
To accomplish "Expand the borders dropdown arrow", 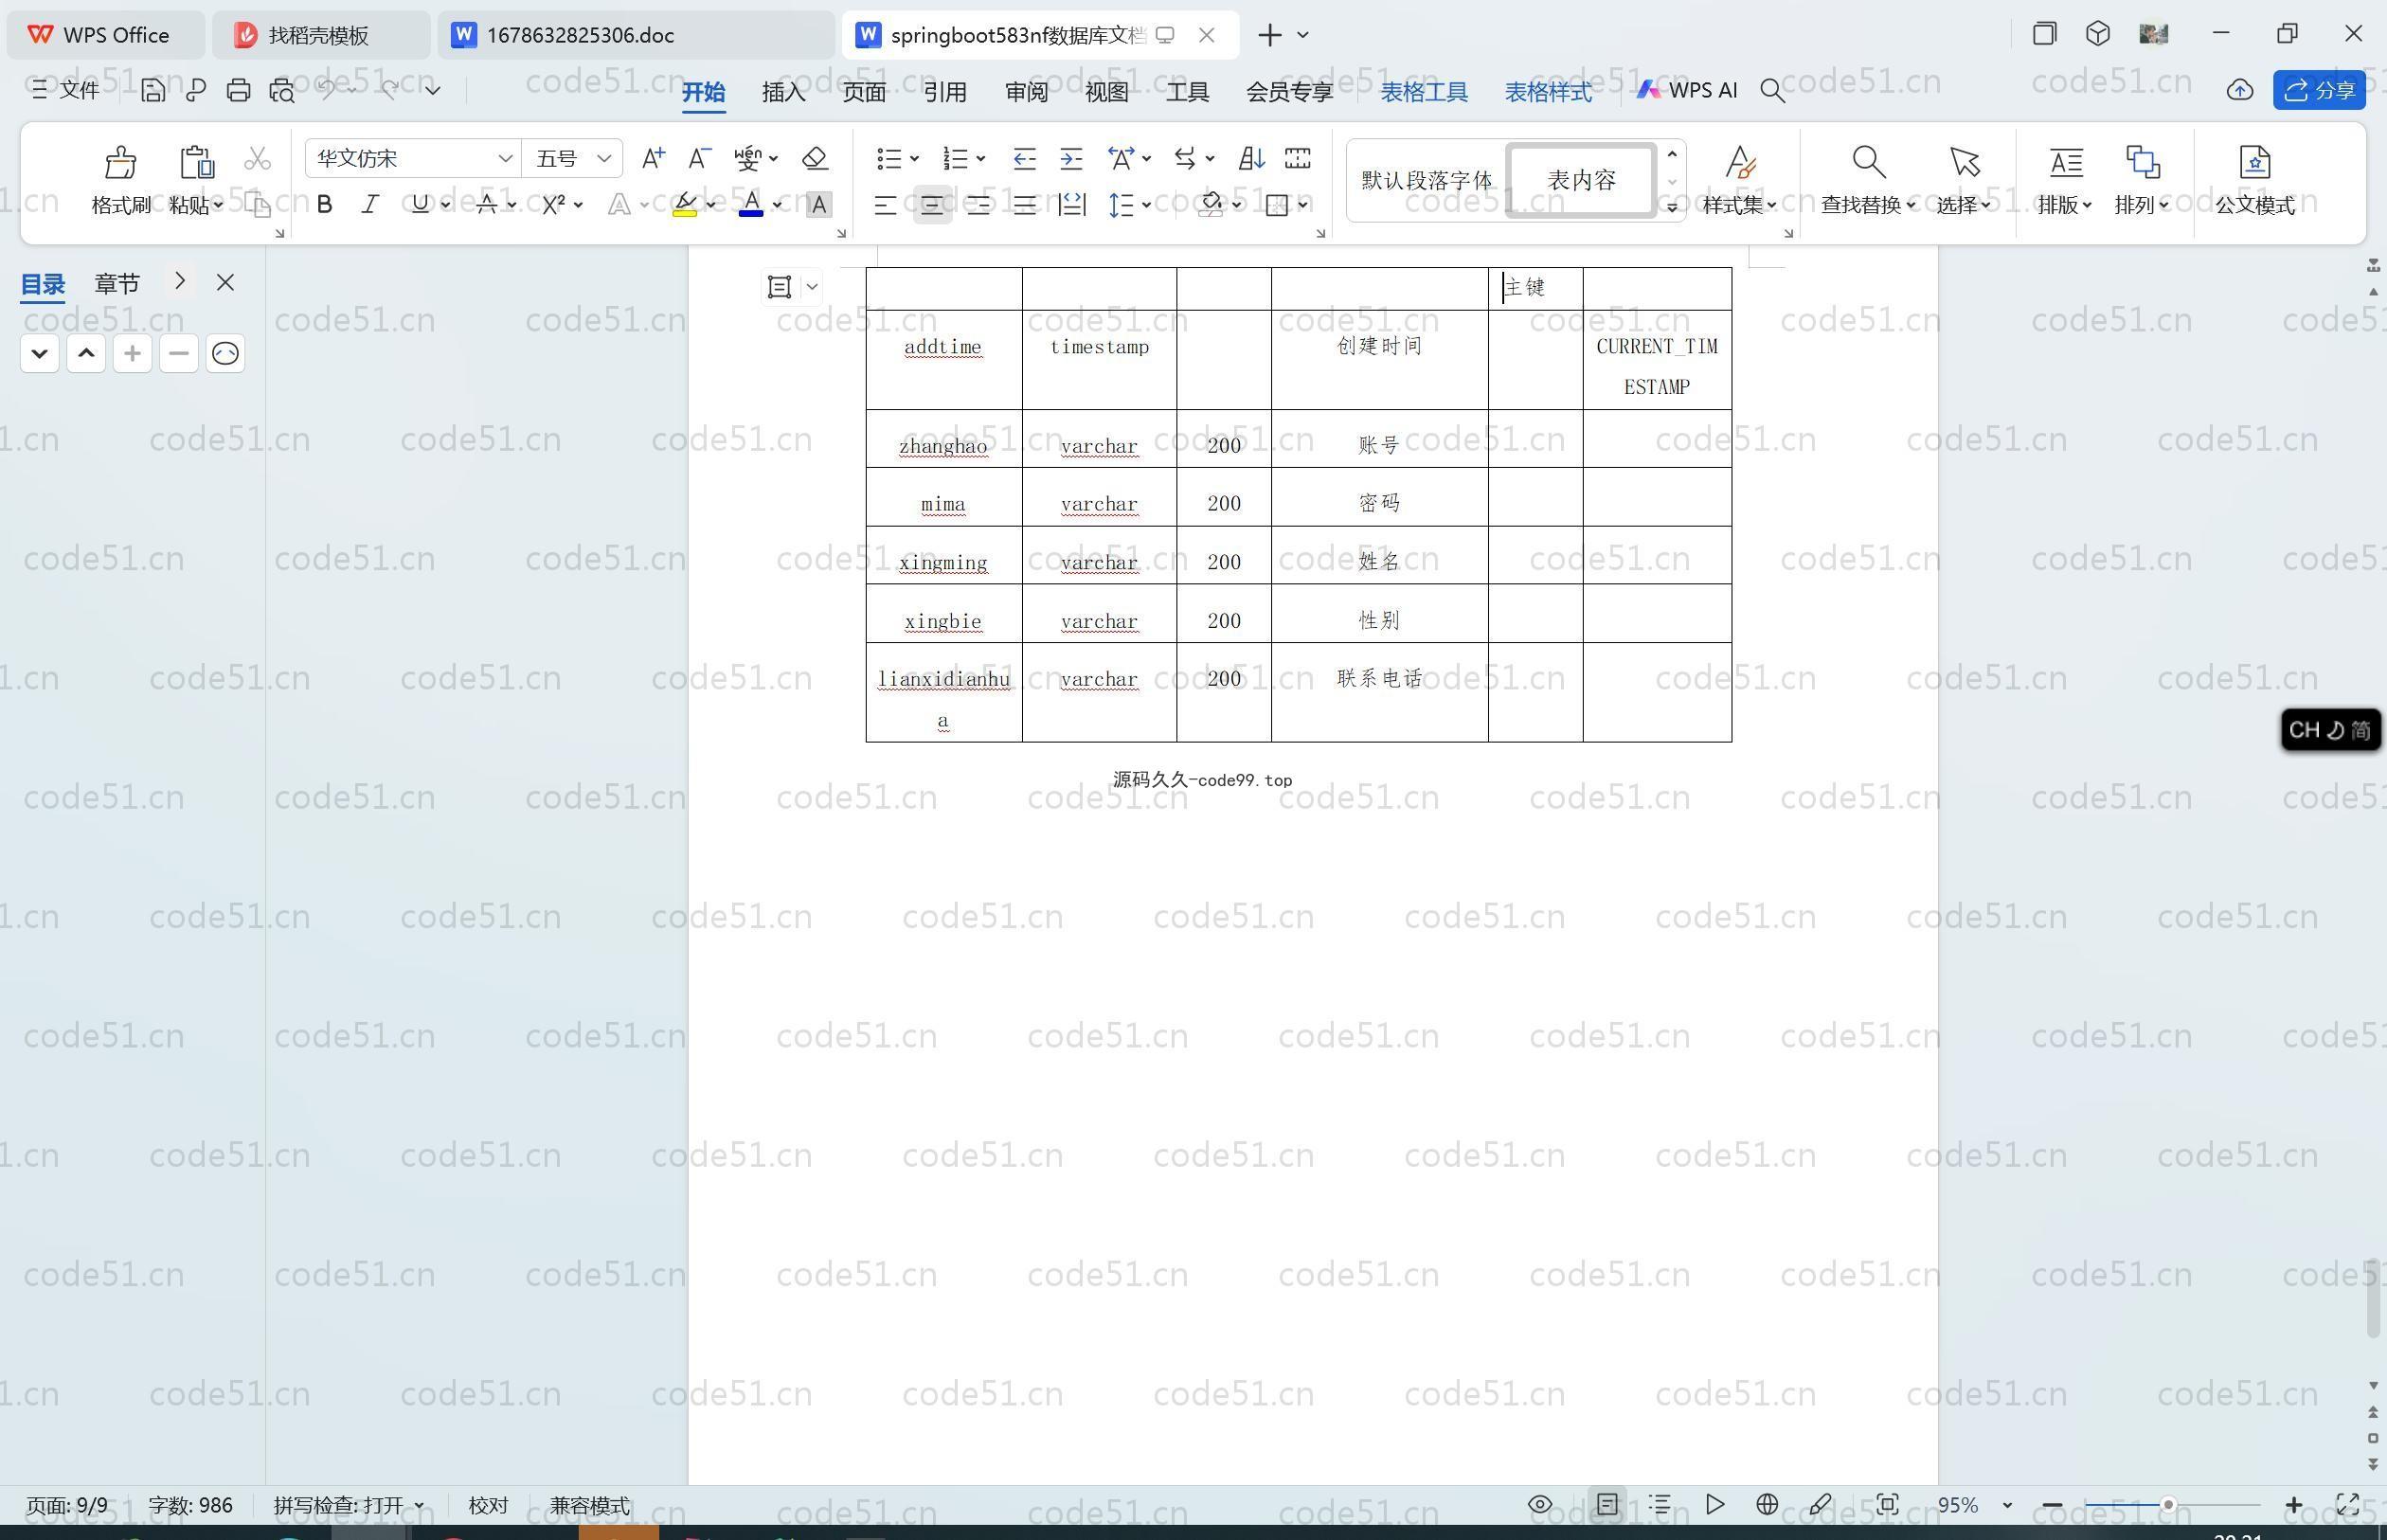I will click(x=1303, y=205).
